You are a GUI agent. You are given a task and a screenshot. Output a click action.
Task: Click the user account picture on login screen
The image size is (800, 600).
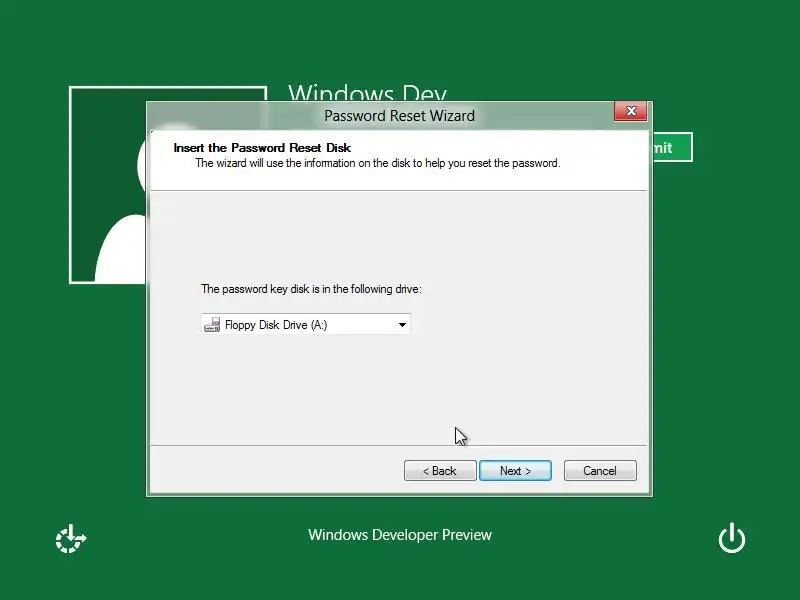click(x=108, y=185)
